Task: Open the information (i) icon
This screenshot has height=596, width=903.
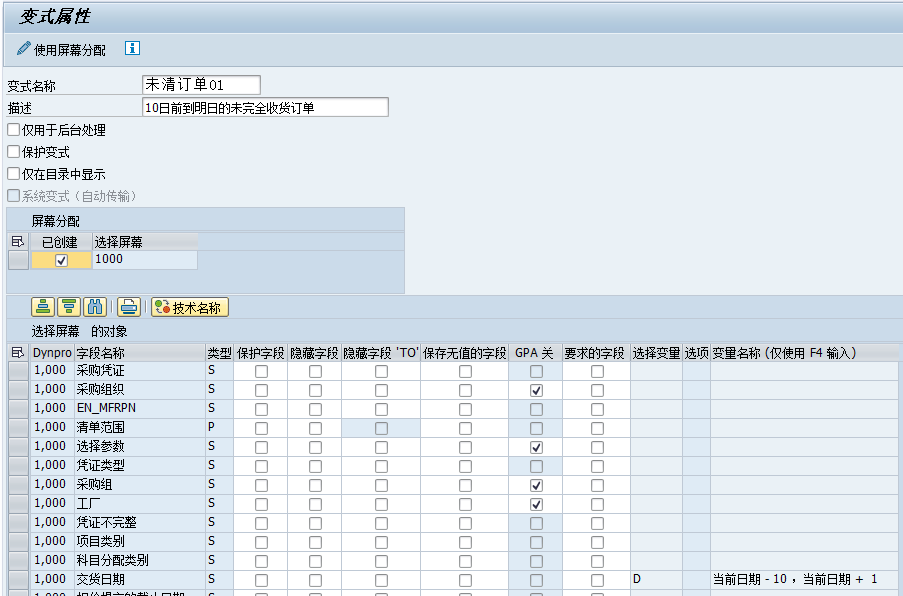Action: click(132, 48)
